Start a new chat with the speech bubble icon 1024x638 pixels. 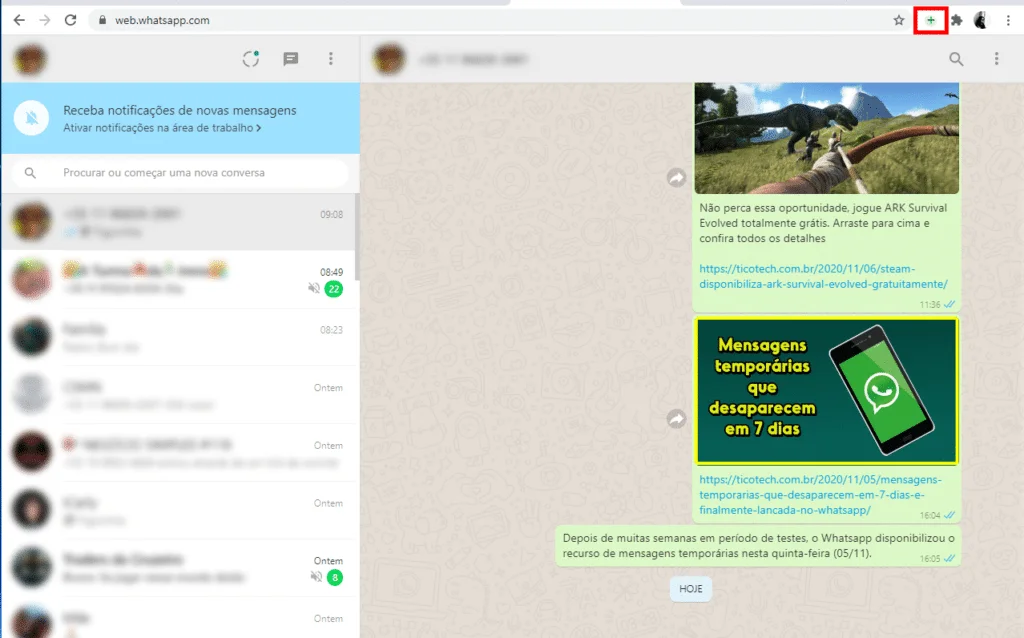coord(291,58)
